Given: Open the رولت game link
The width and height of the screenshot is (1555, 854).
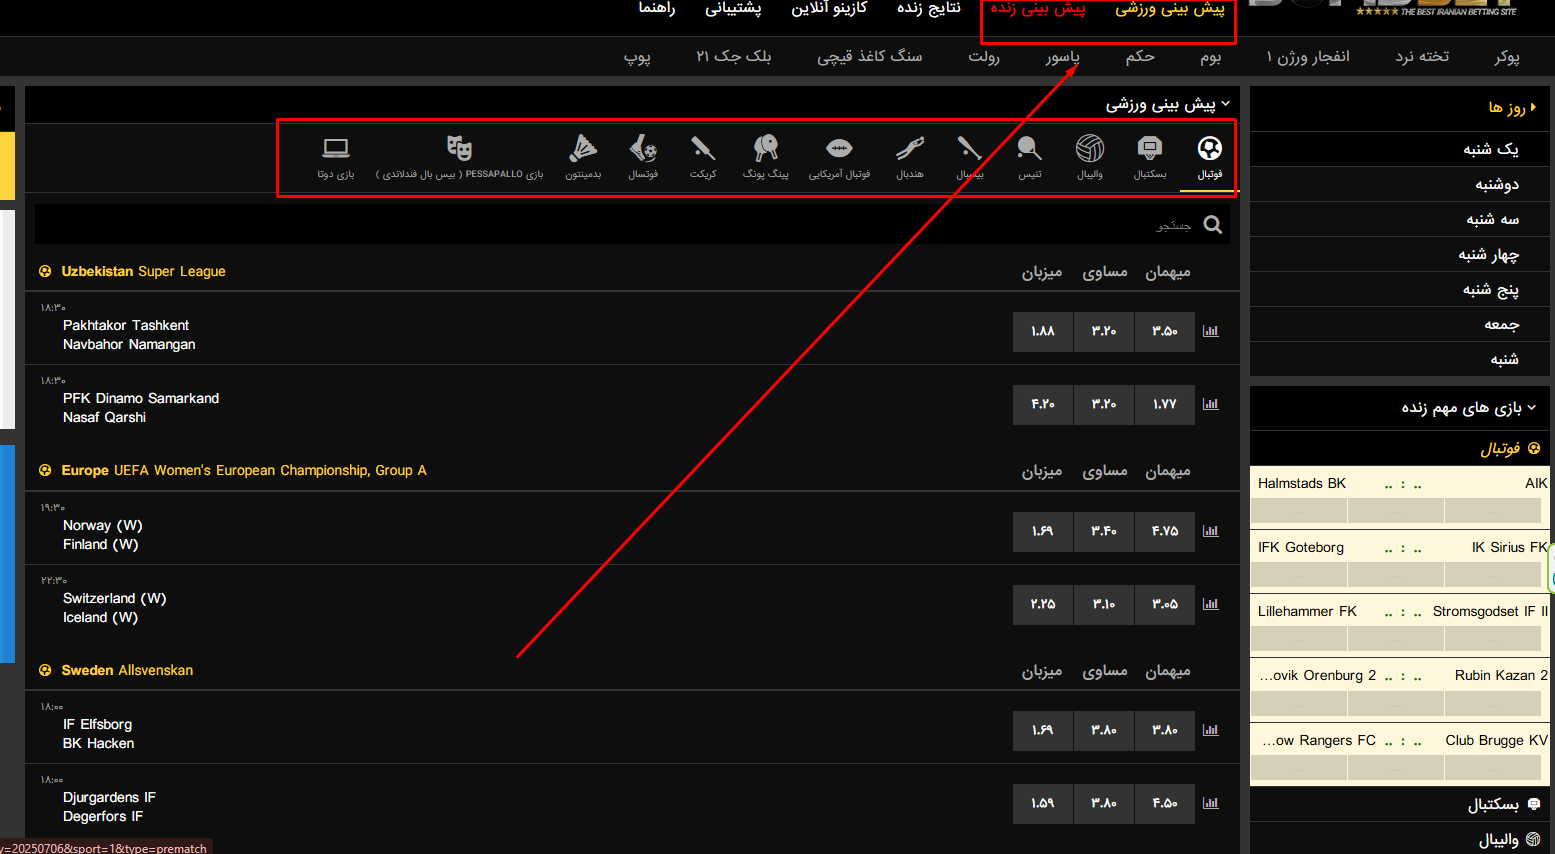Looking at the screenshot, I should [984, 57].
